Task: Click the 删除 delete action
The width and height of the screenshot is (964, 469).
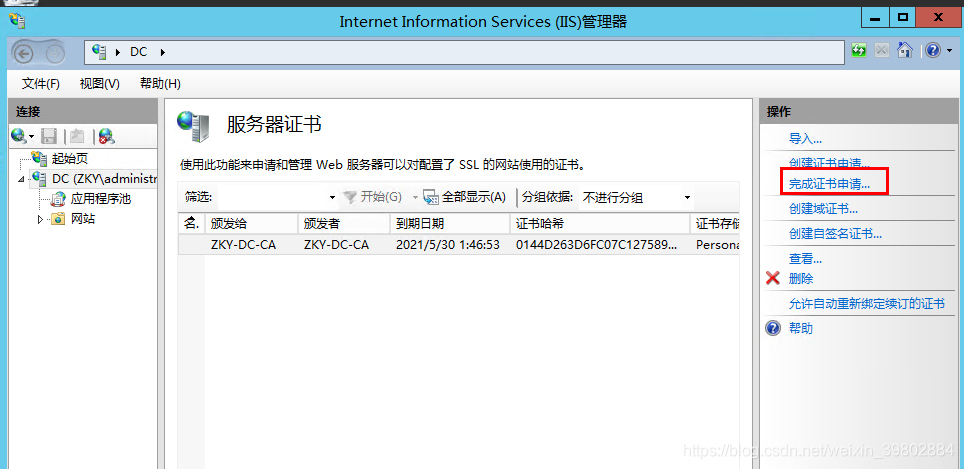Action: [x=801, y=278]
